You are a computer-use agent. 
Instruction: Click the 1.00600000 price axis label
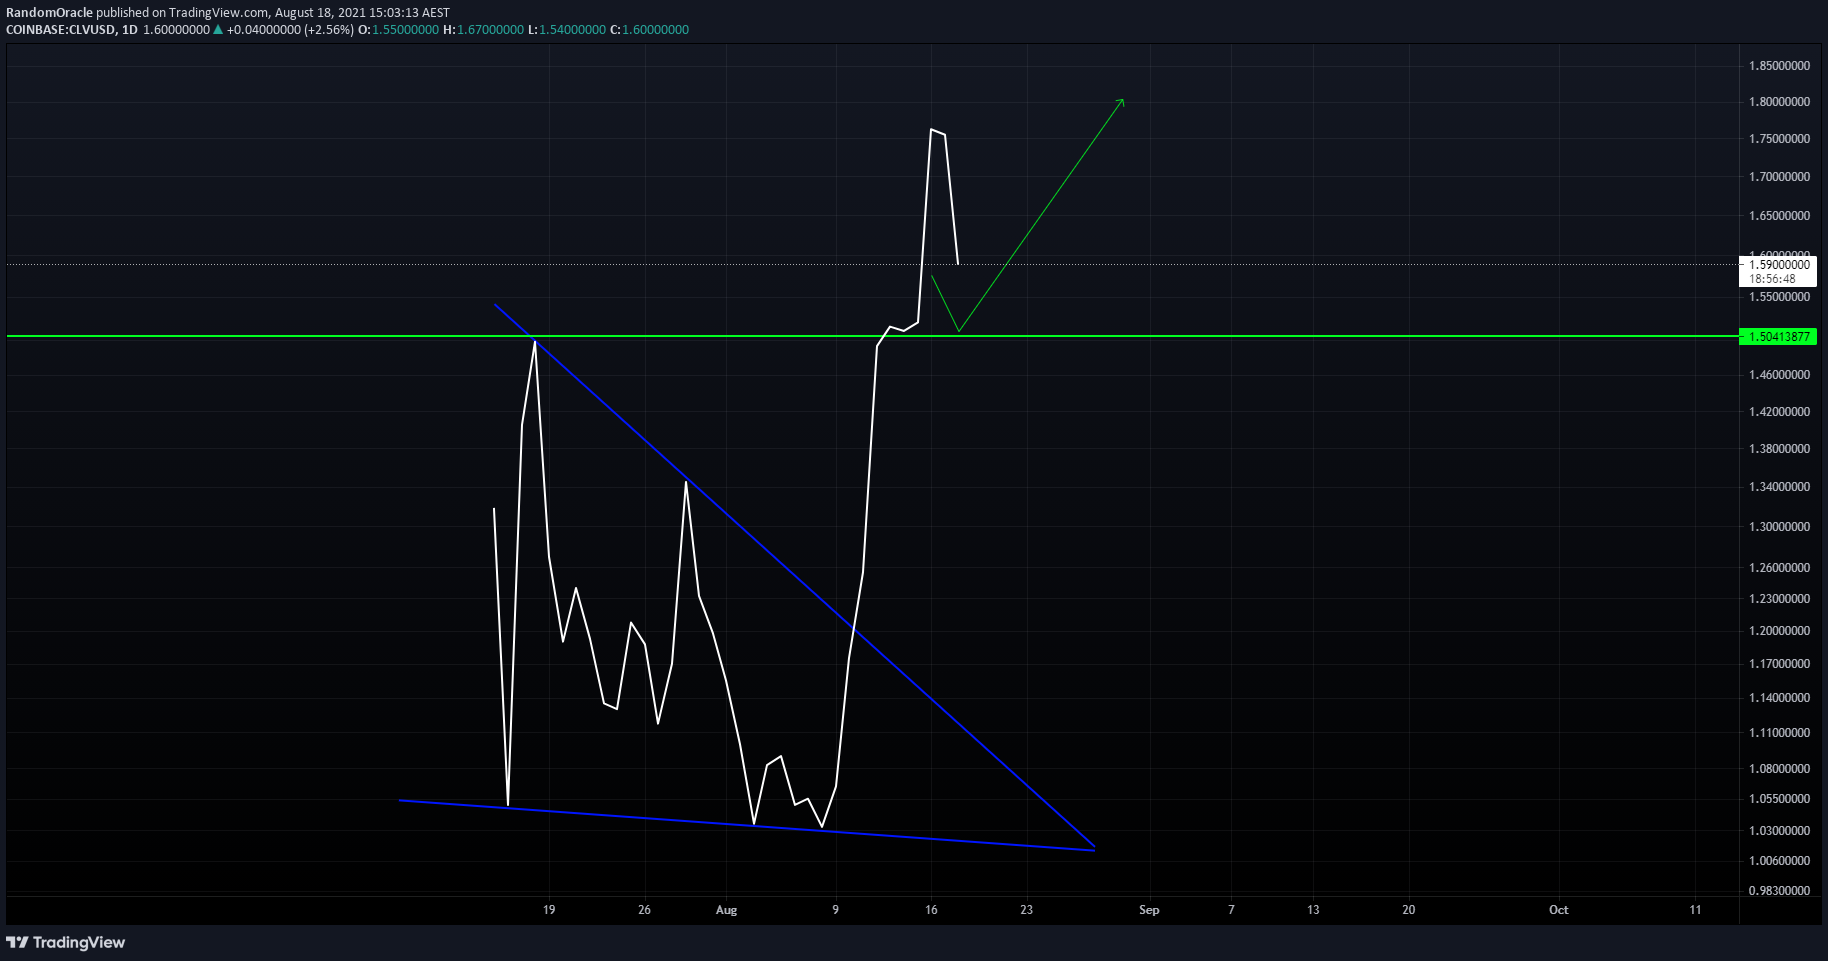coord(1779,861)
